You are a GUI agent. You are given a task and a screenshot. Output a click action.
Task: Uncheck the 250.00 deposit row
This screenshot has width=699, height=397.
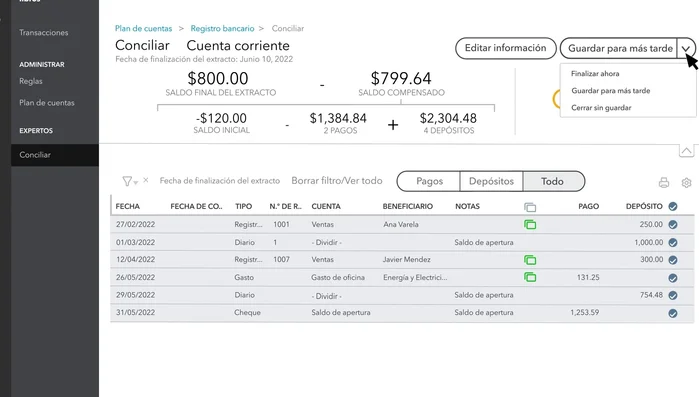point(673,225)
